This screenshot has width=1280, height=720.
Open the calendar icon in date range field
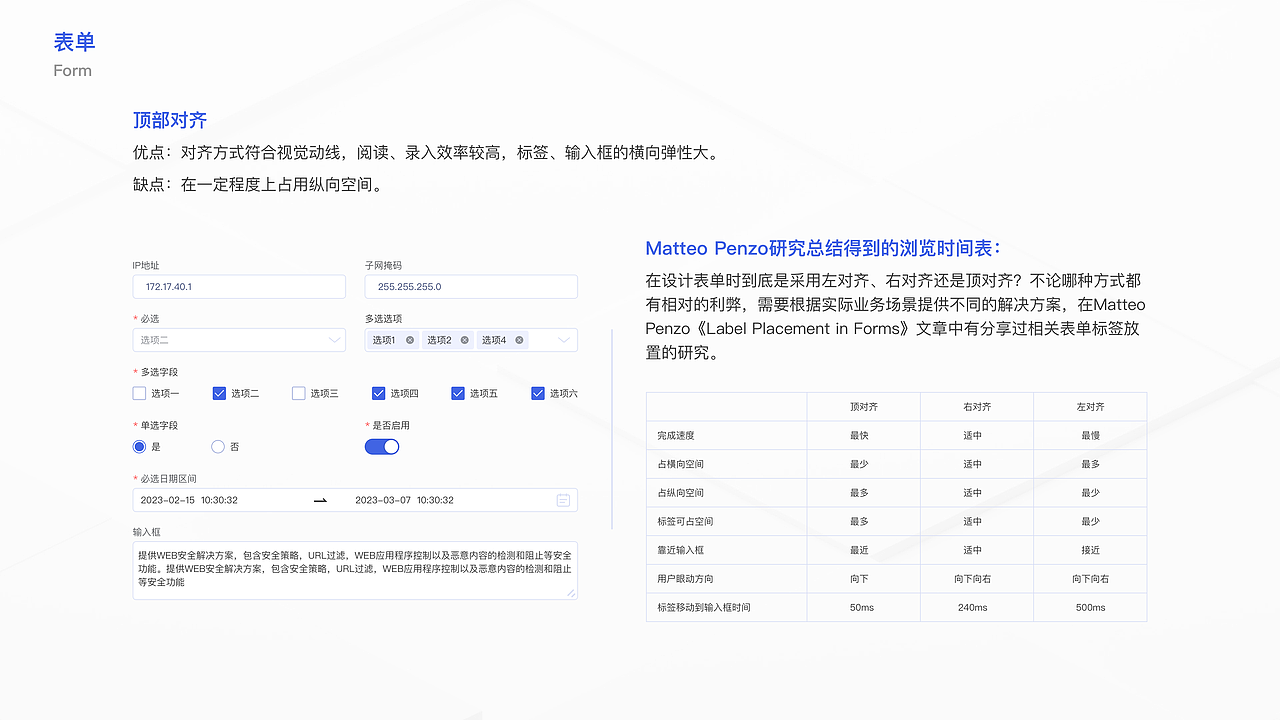click(563, 500)
